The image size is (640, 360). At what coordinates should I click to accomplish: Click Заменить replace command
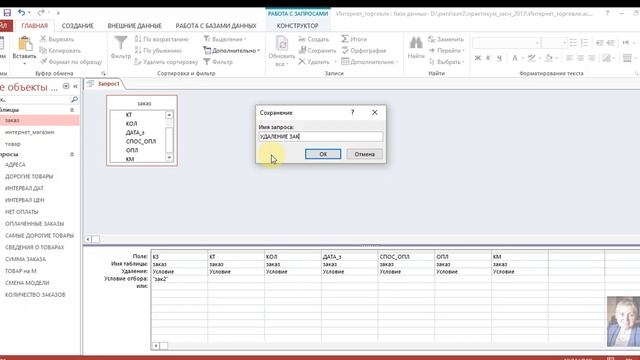click(446, 39)
